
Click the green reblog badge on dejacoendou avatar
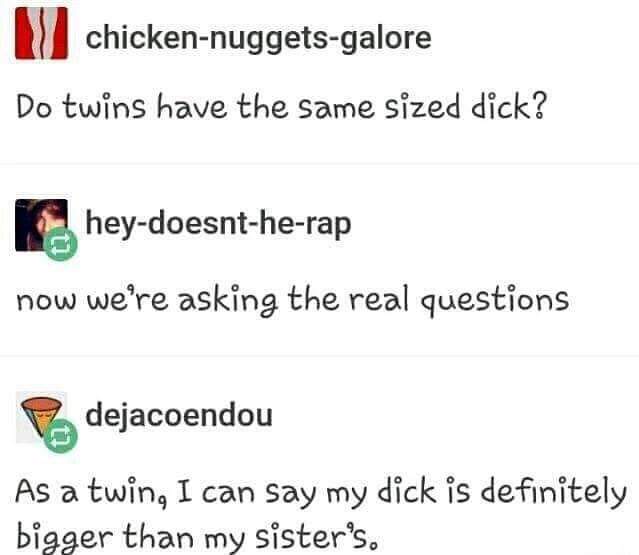(x=61, y=436)
